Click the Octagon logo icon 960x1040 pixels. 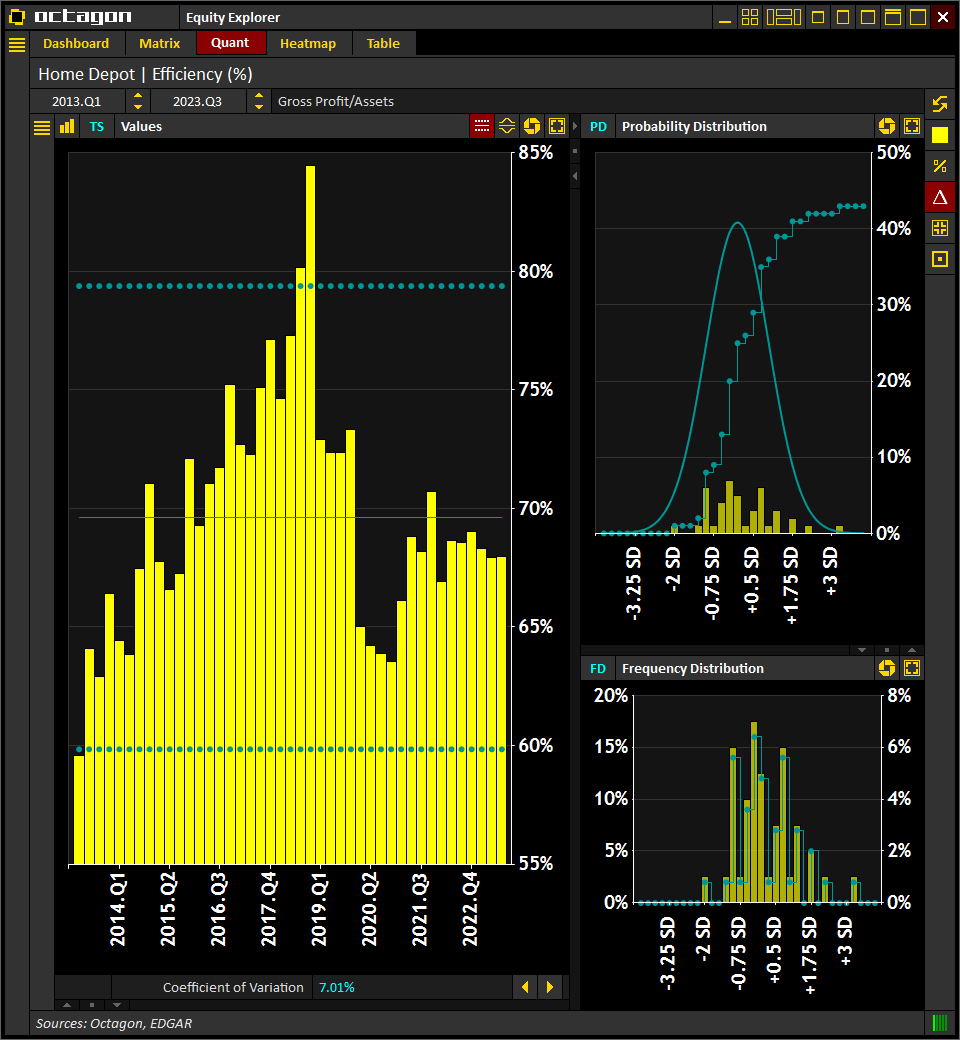pyautogui.click(x=17, y=17)
